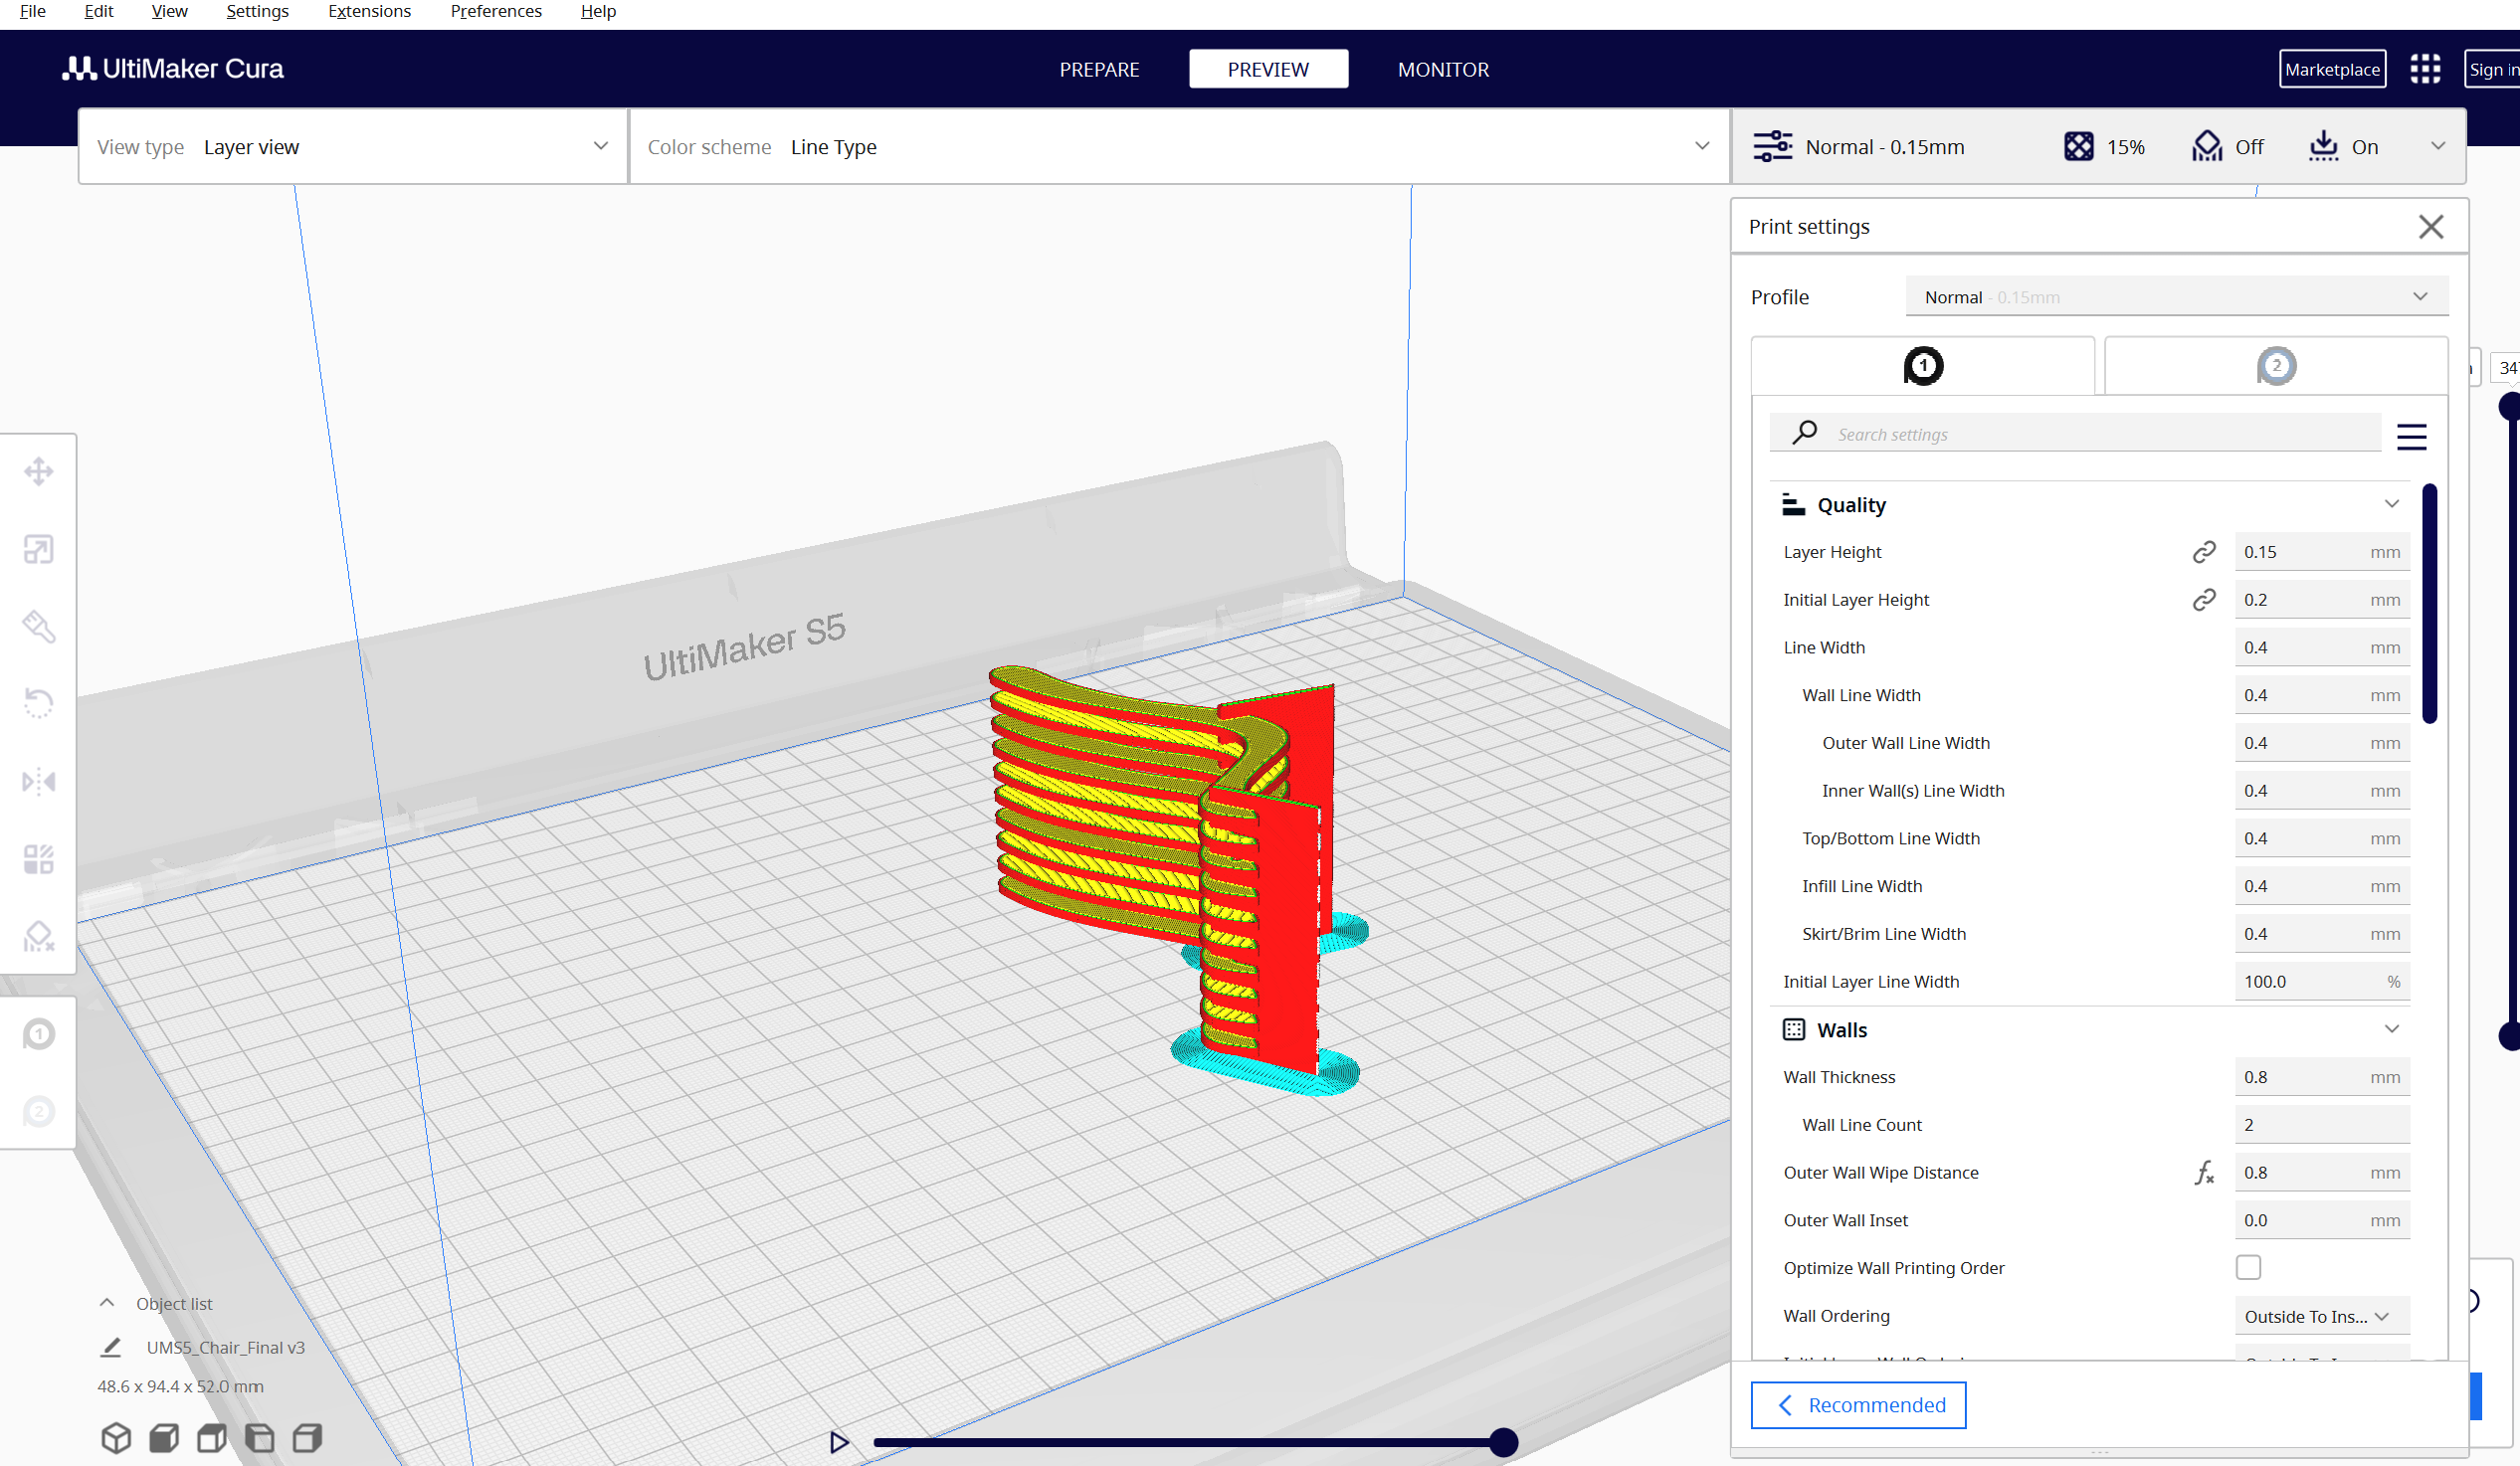The width and height of the screenshot is (2520, 1466).
Task: Click the Wall Line Count value field
Action: (2322, 1125)
